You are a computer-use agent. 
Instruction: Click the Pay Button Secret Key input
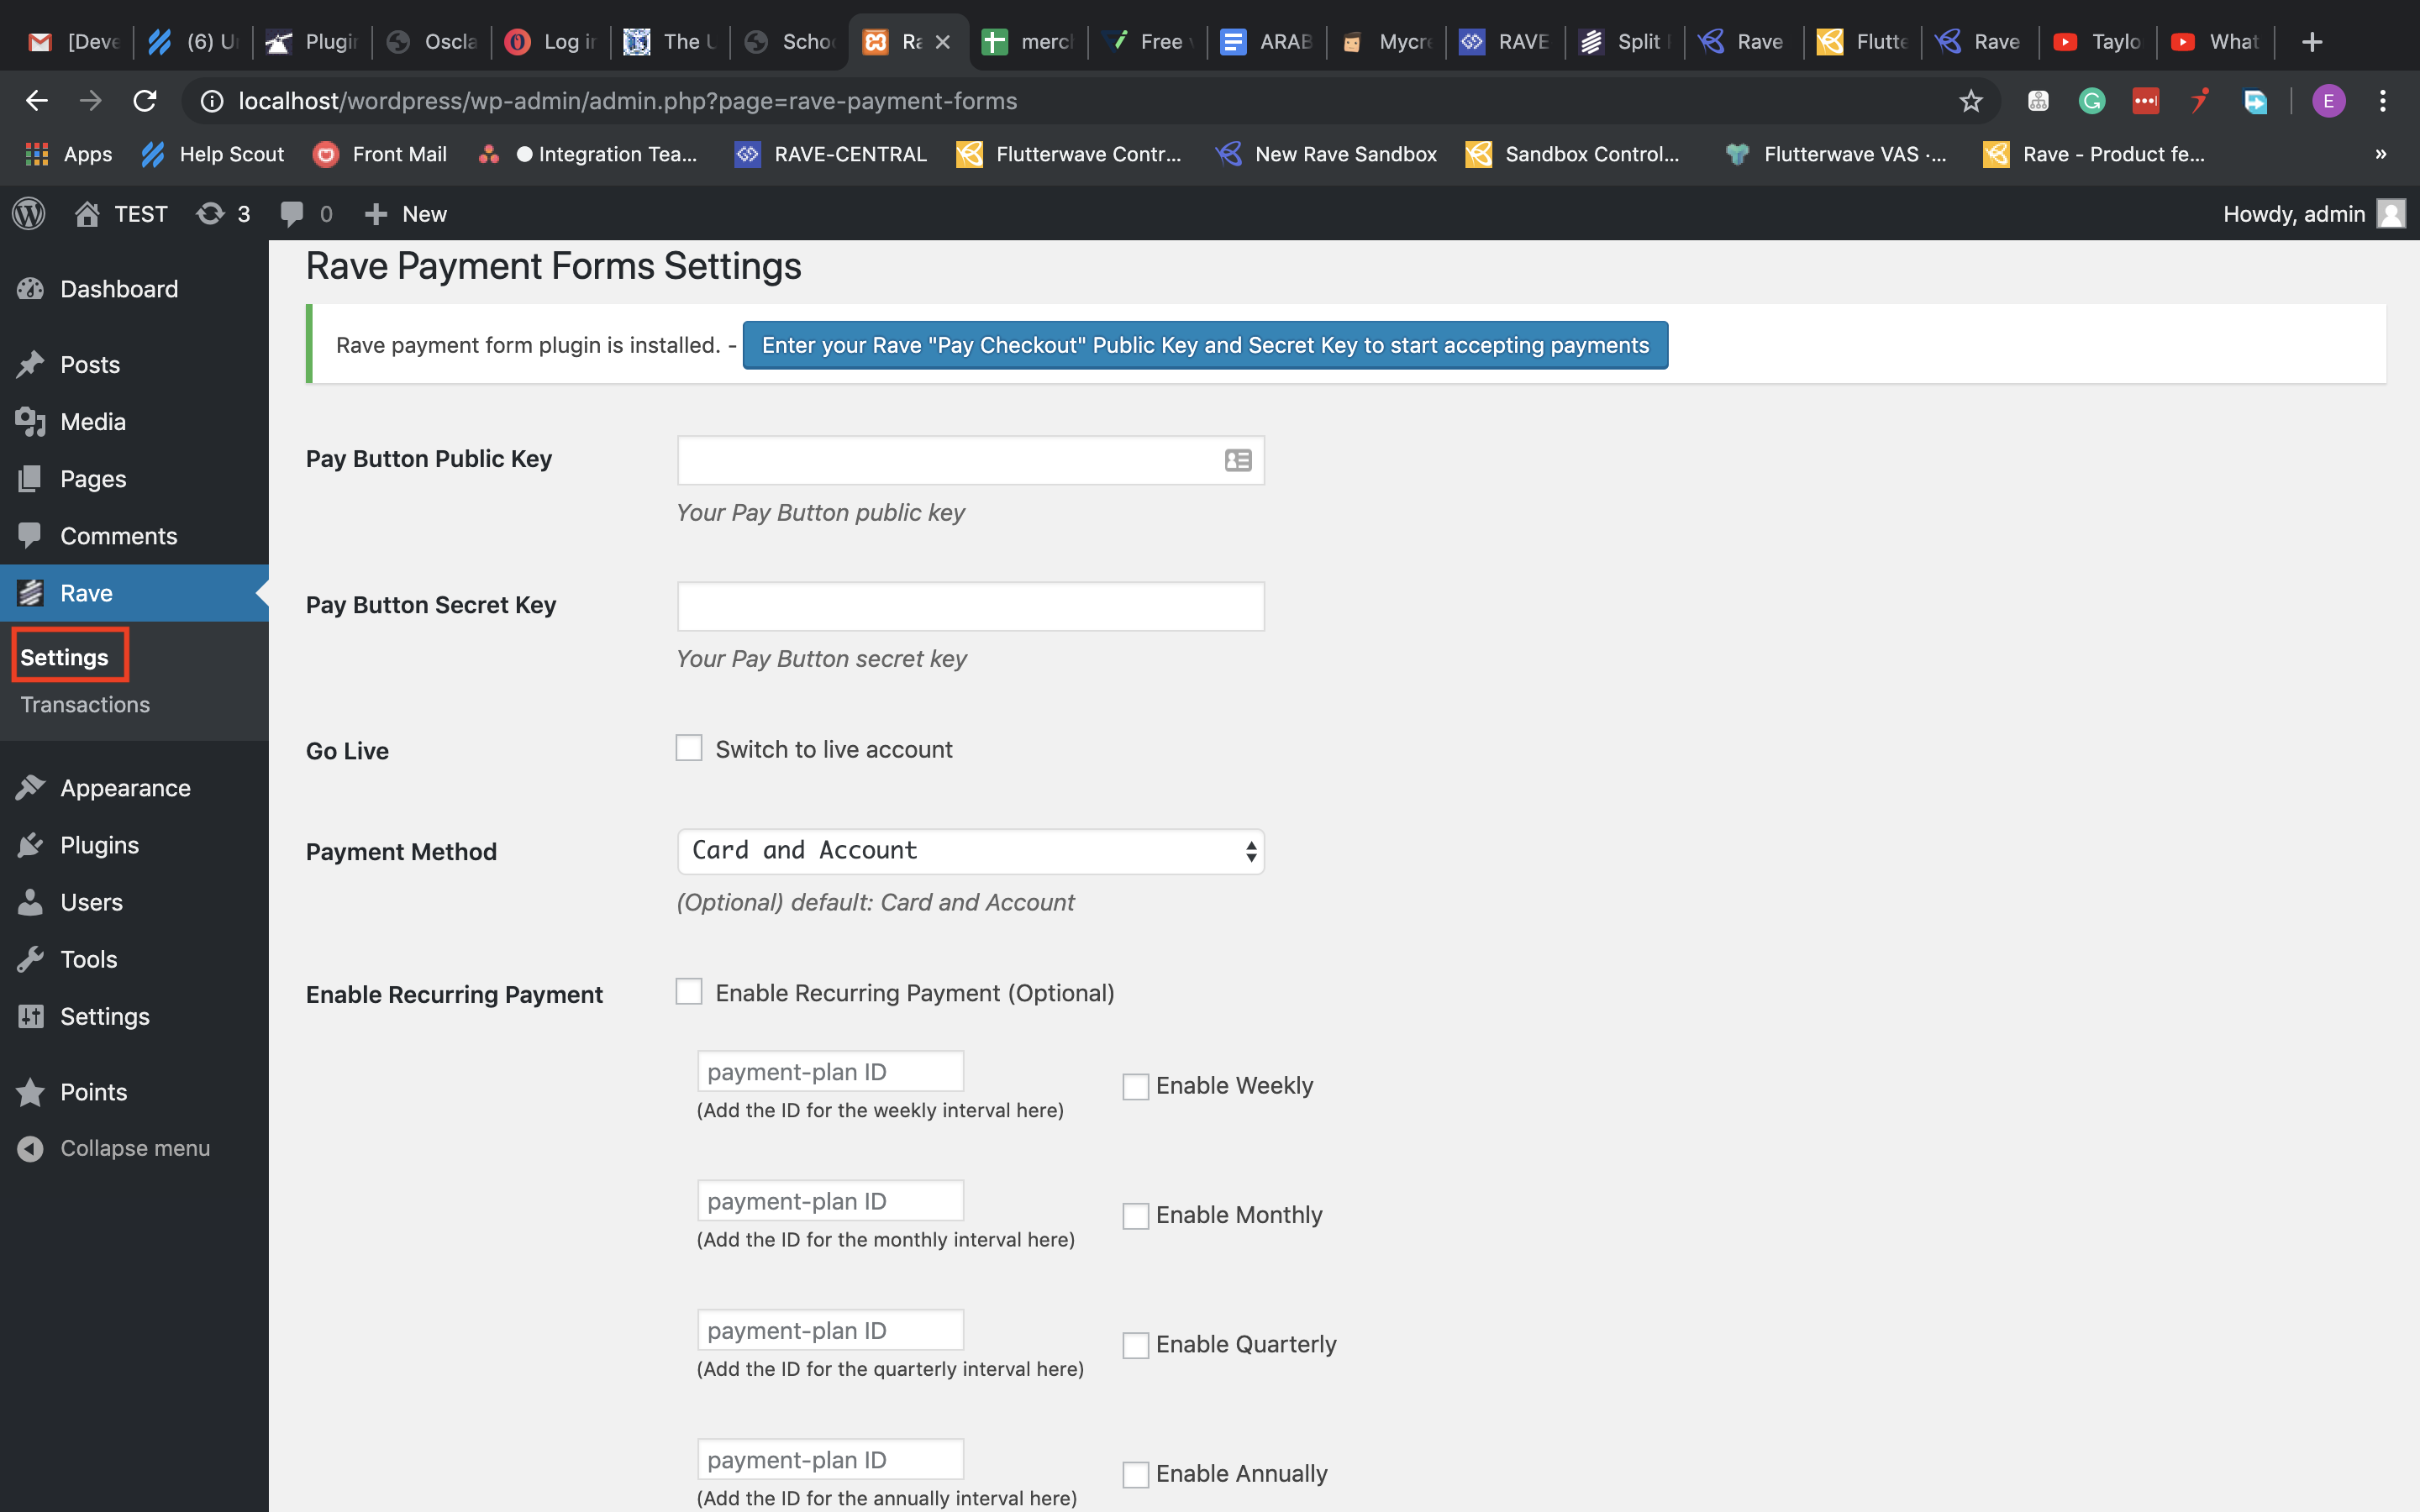[971, 606]
